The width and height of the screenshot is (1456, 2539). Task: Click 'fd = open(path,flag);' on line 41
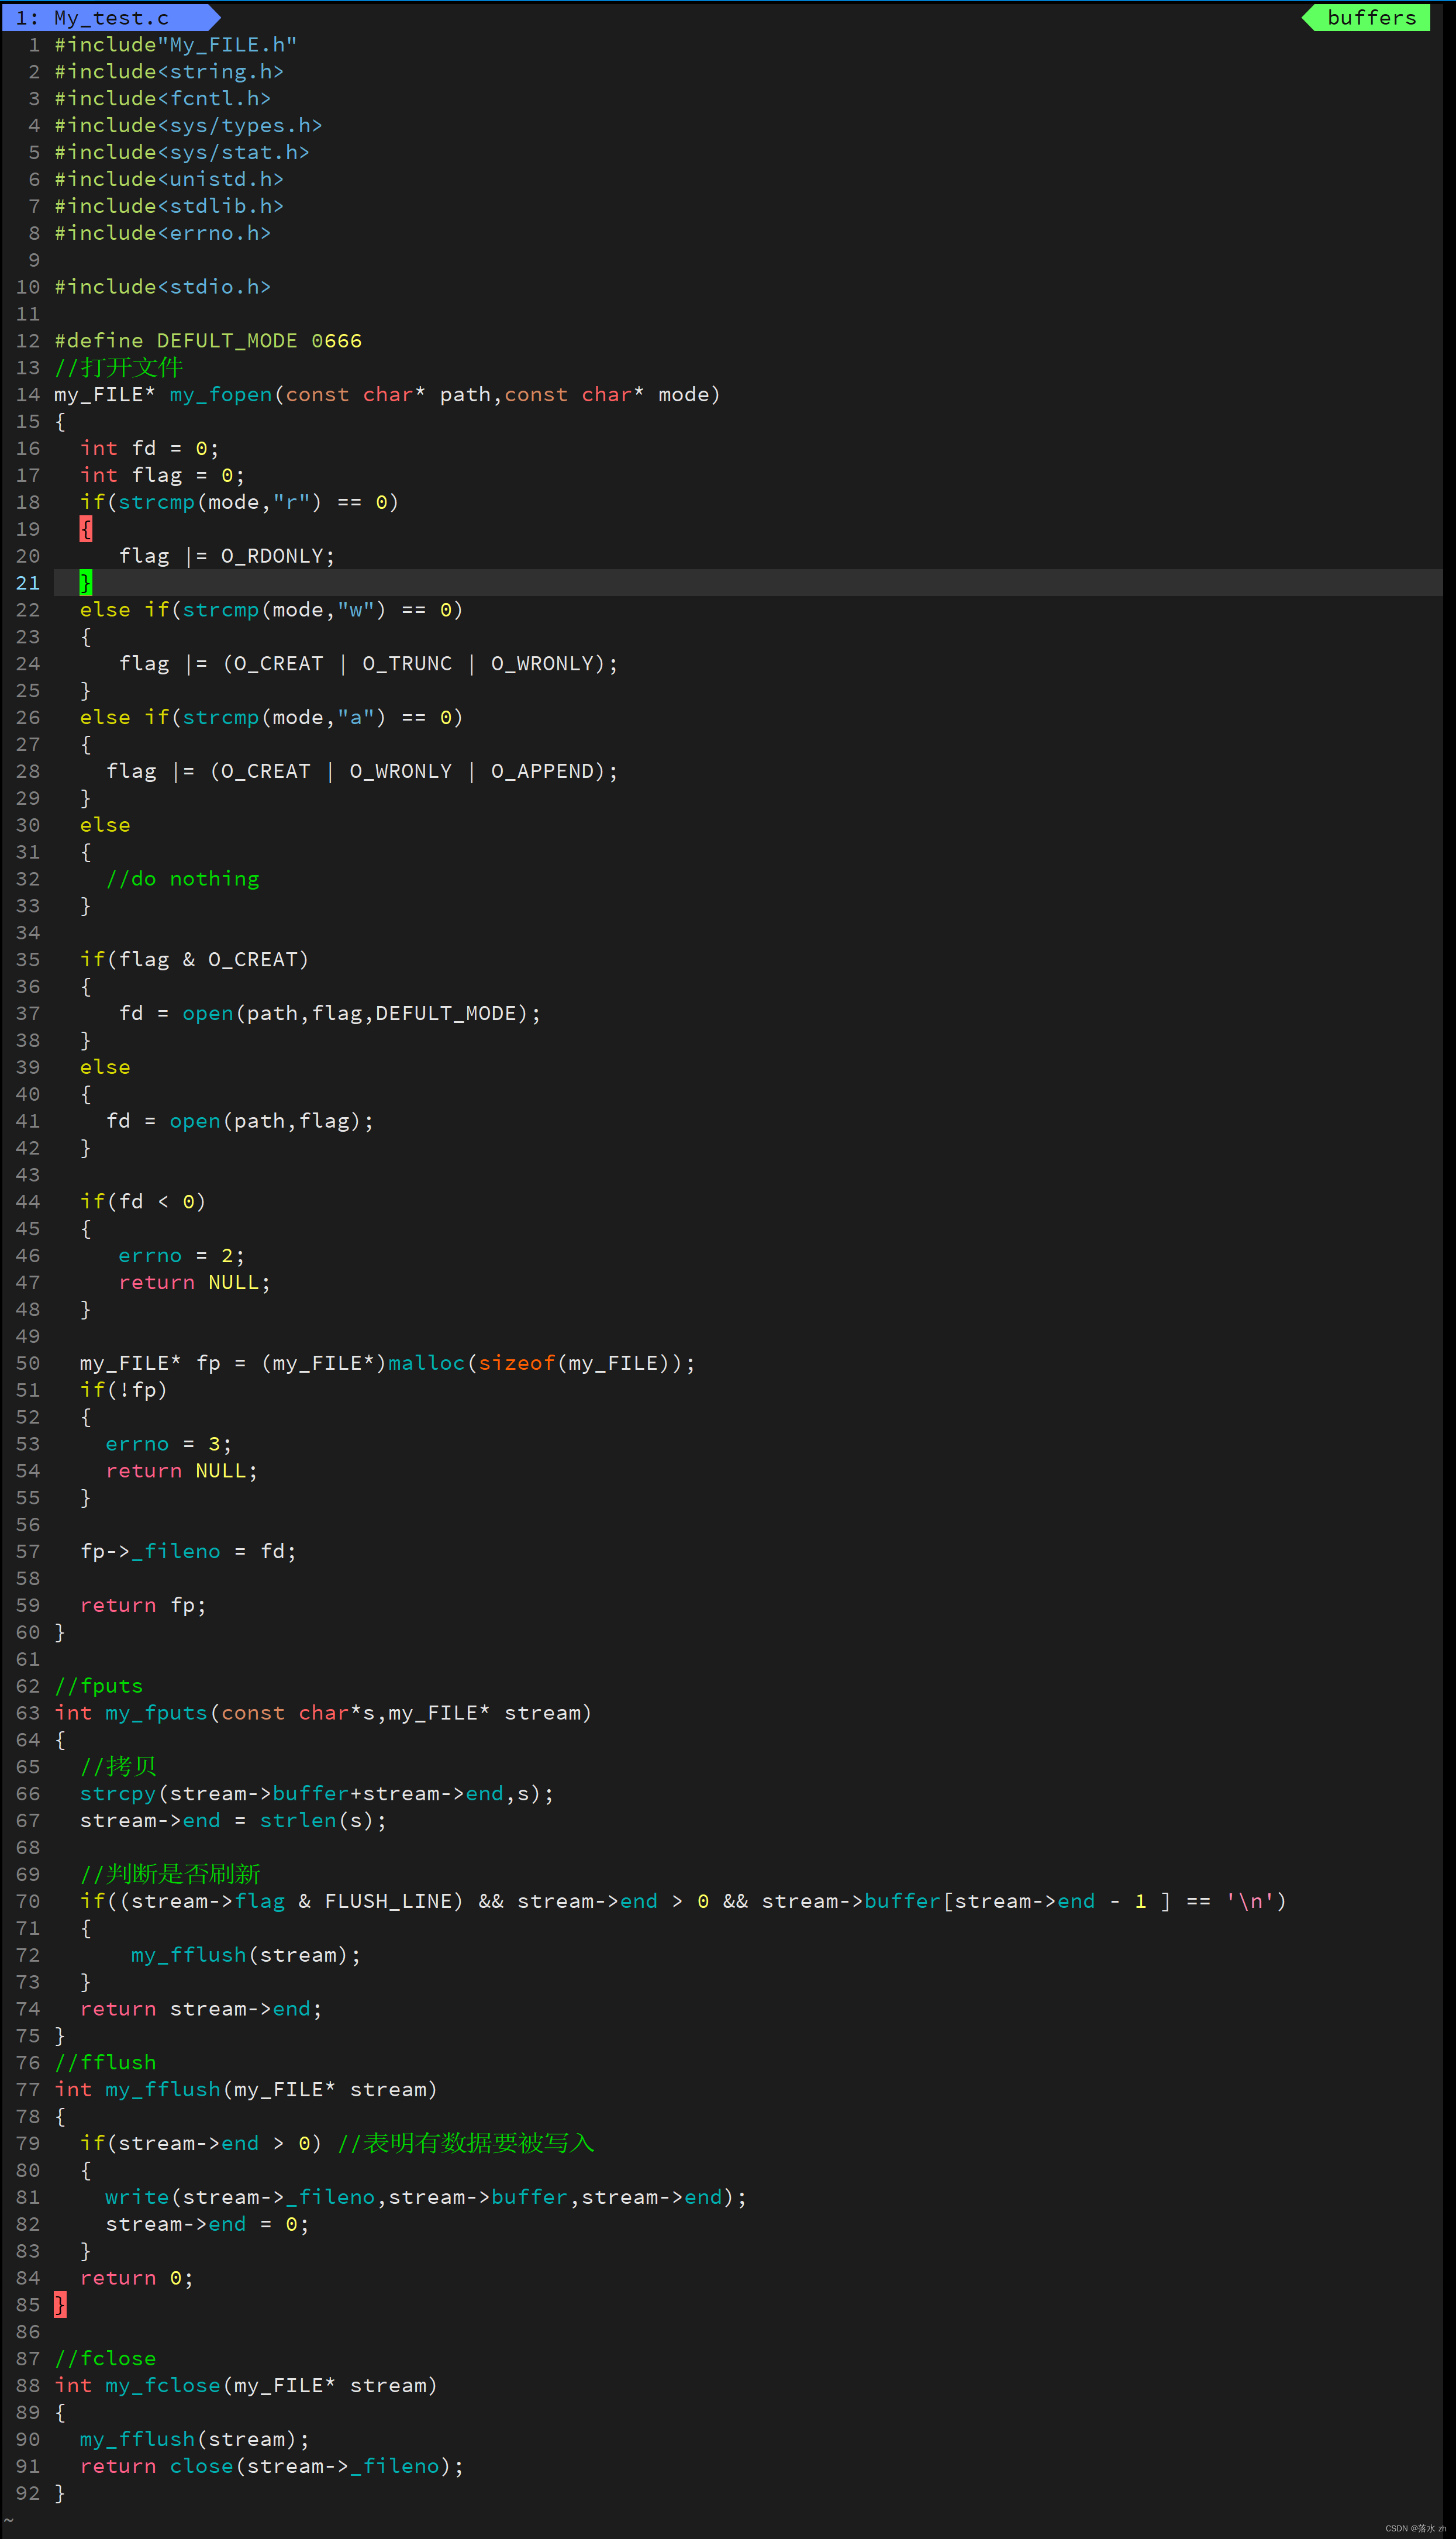coord(240,1121)
